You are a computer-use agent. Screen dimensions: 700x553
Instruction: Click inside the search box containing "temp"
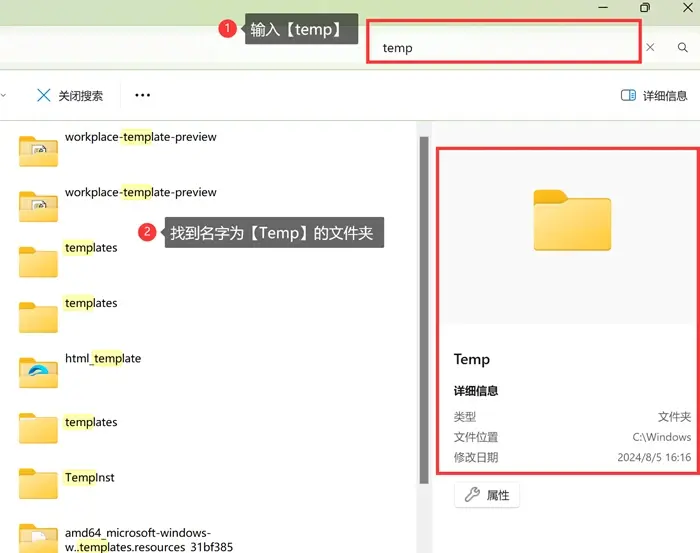pyautogui.click(x=500, y=47)
